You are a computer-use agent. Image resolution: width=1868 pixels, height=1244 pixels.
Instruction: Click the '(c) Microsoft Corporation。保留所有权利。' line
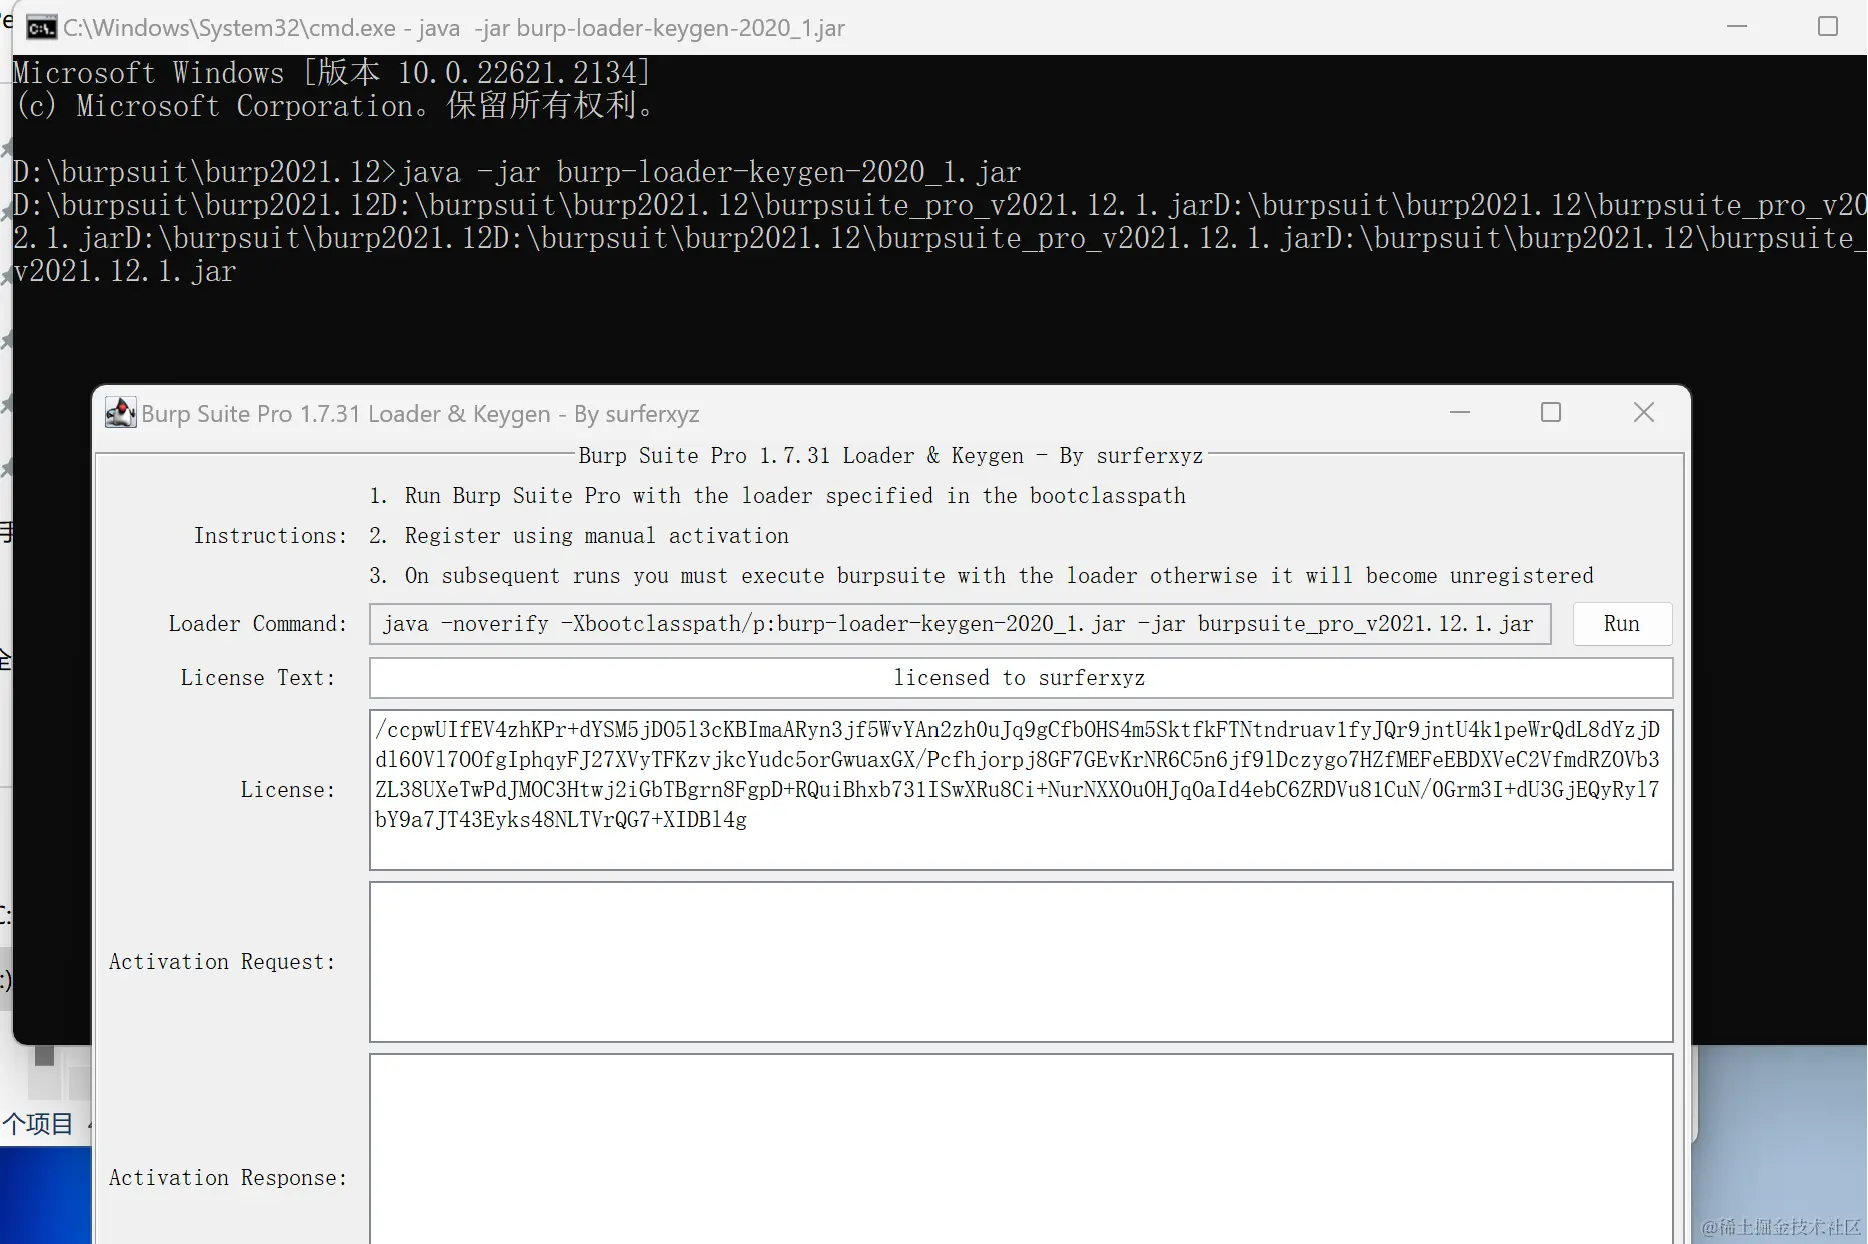(336, 106)
